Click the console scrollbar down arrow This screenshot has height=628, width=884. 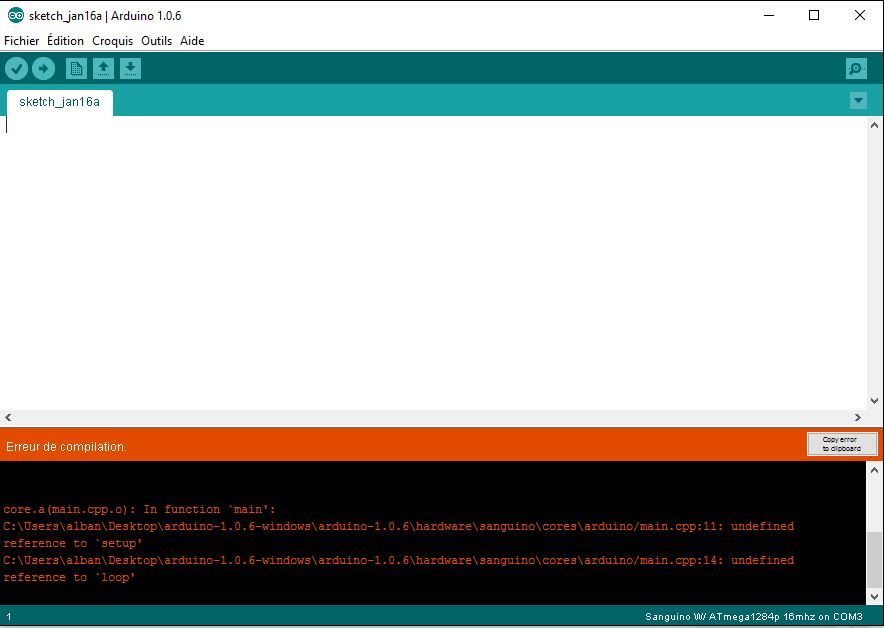coord(874,596)
